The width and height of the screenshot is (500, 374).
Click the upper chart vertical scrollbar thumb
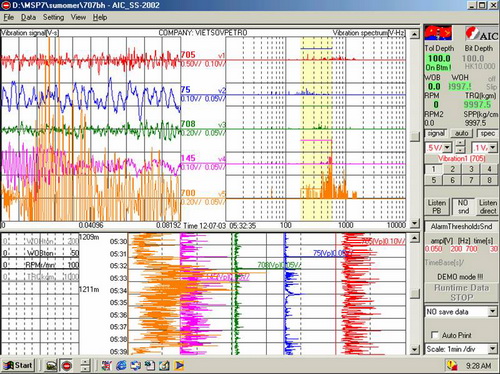[414, 136]
